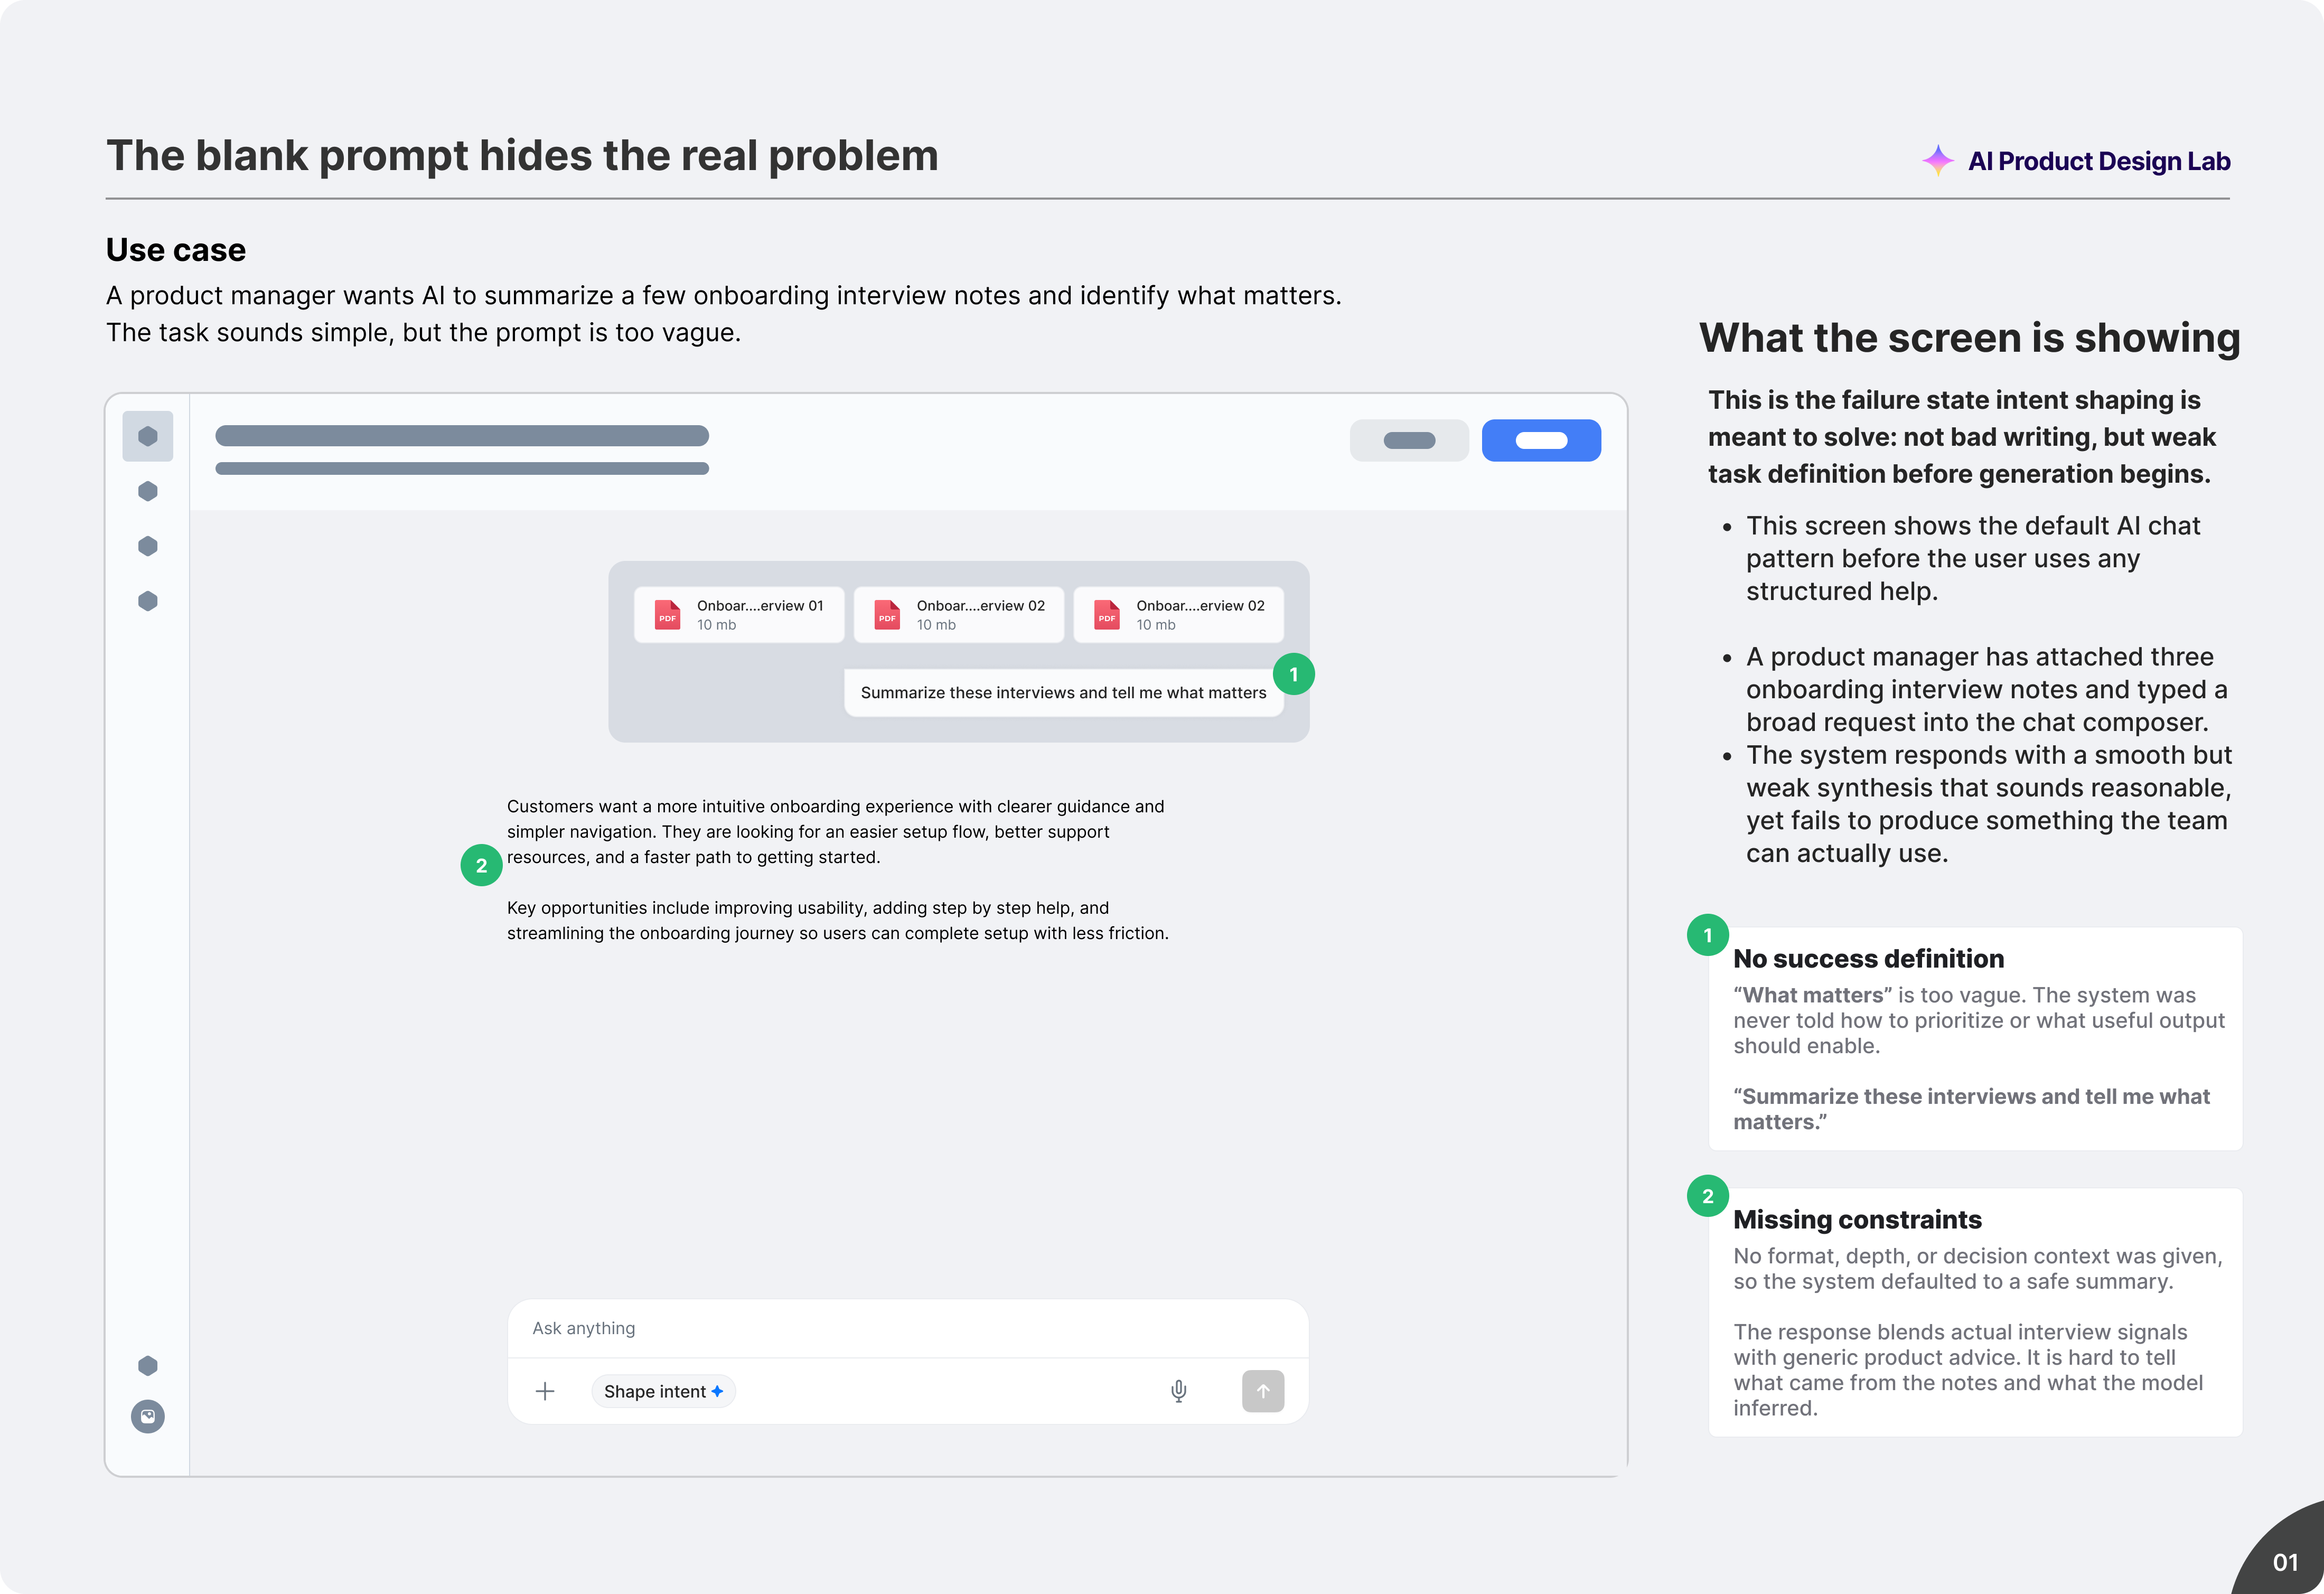Click the sparkle logo beside AI Product Design Lab
This screenshot has height=1594, width=2324.
coord(1937,161)
